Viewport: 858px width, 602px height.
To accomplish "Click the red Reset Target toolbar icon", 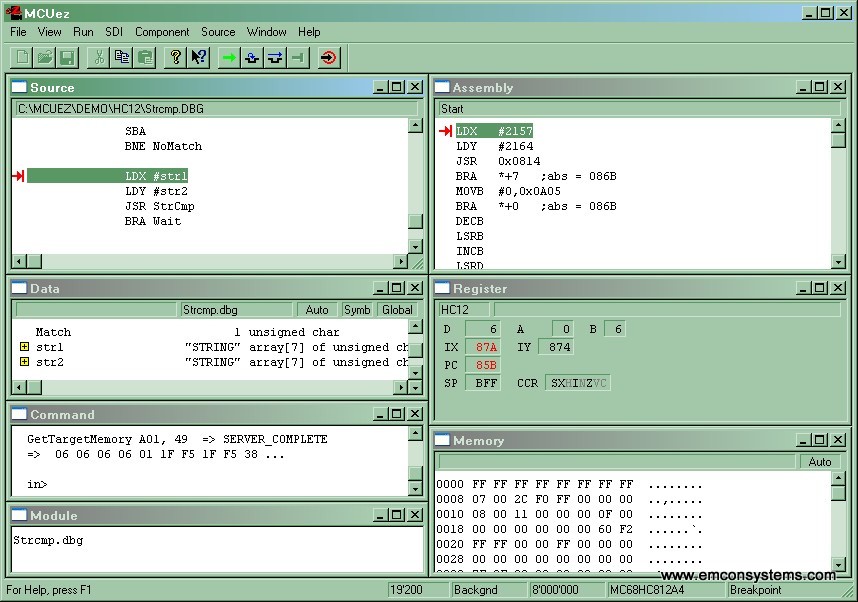I will click(329, 58).
